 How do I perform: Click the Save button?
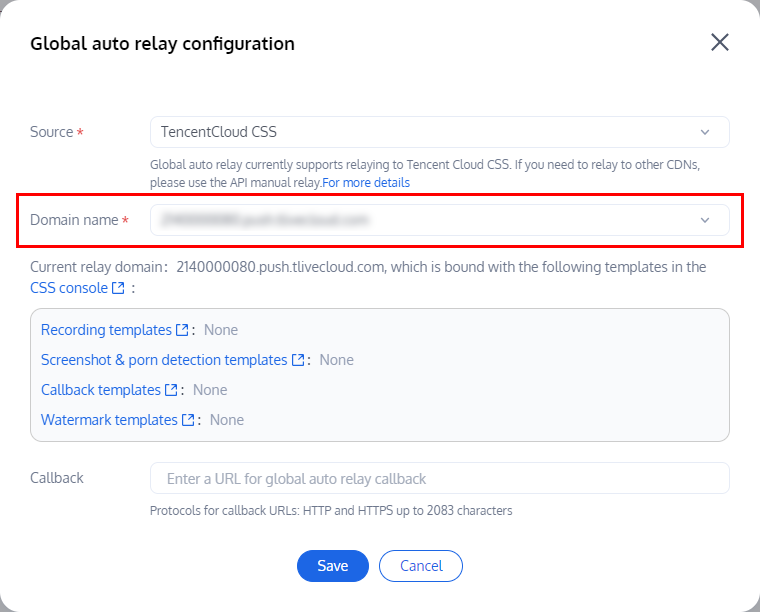pyautogui.click(x=332, y=566)
